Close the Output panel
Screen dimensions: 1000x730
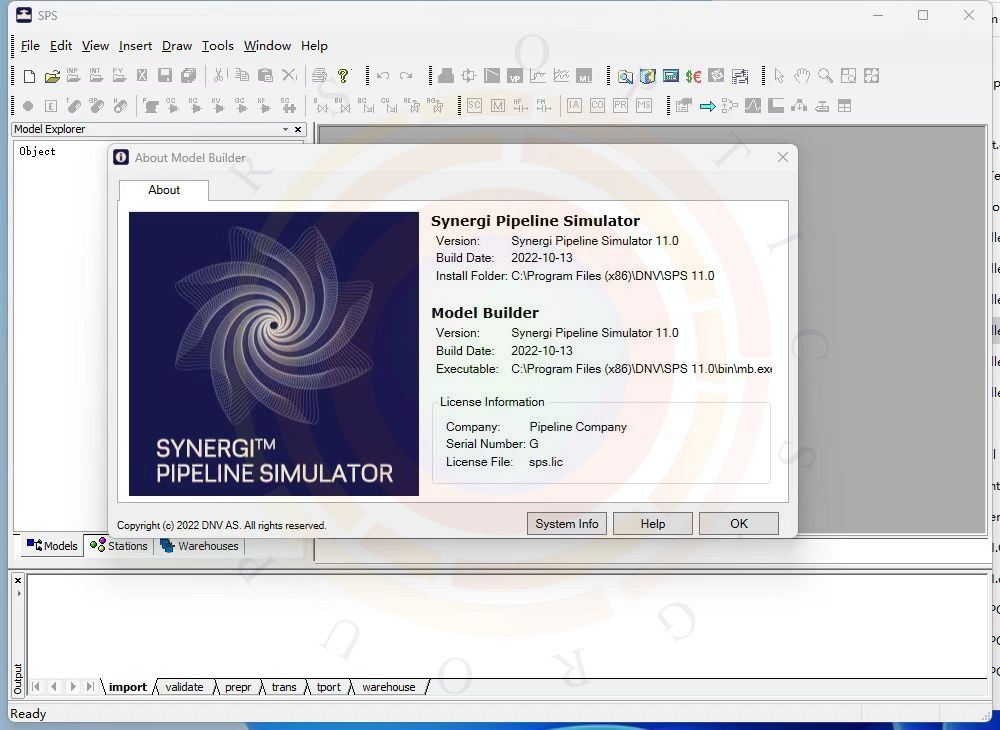click(x=18, y=580)
